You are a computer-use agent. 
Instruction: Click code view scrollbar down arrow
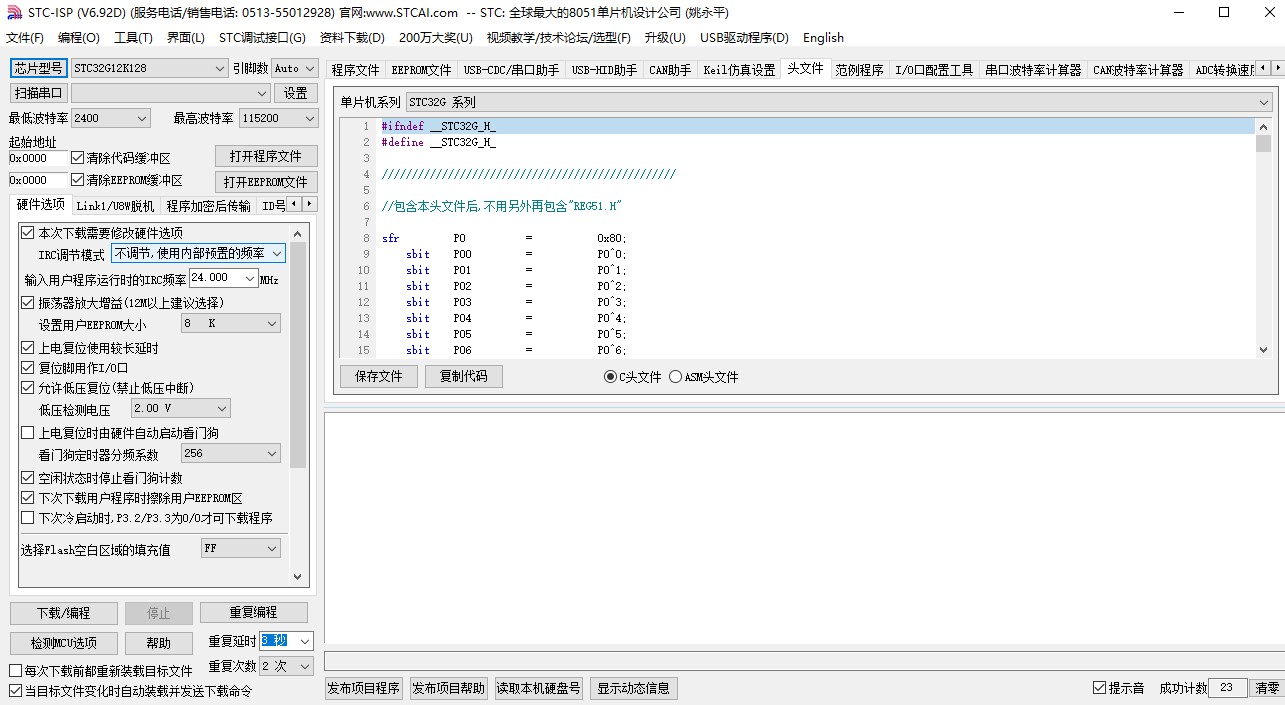tap(1263, 350)
